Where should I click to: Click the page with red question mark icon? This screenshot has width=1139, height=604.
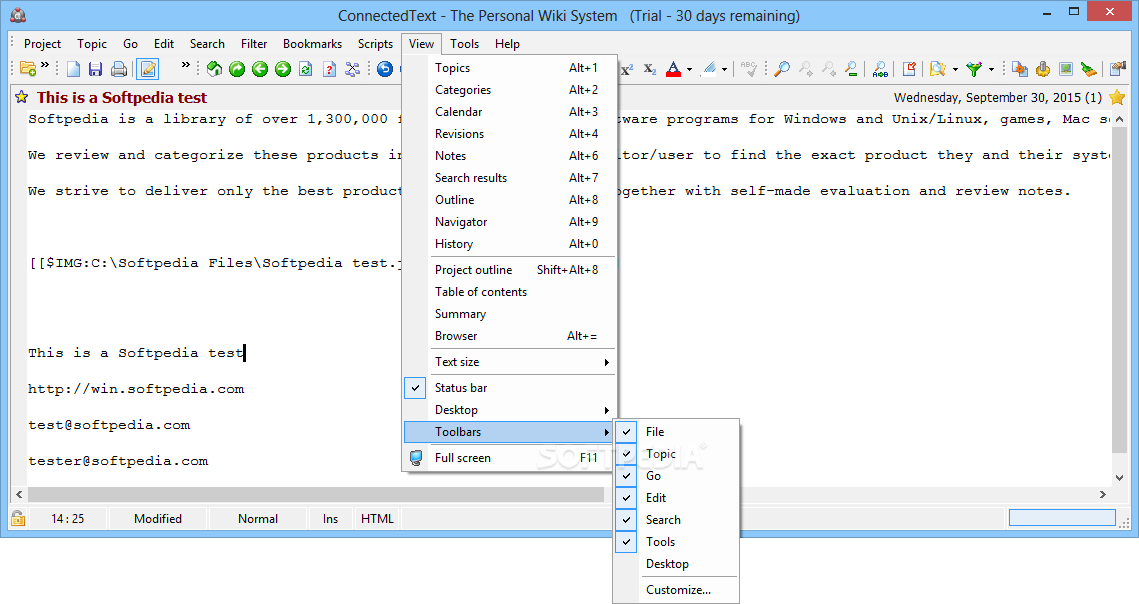pos(329,69)
